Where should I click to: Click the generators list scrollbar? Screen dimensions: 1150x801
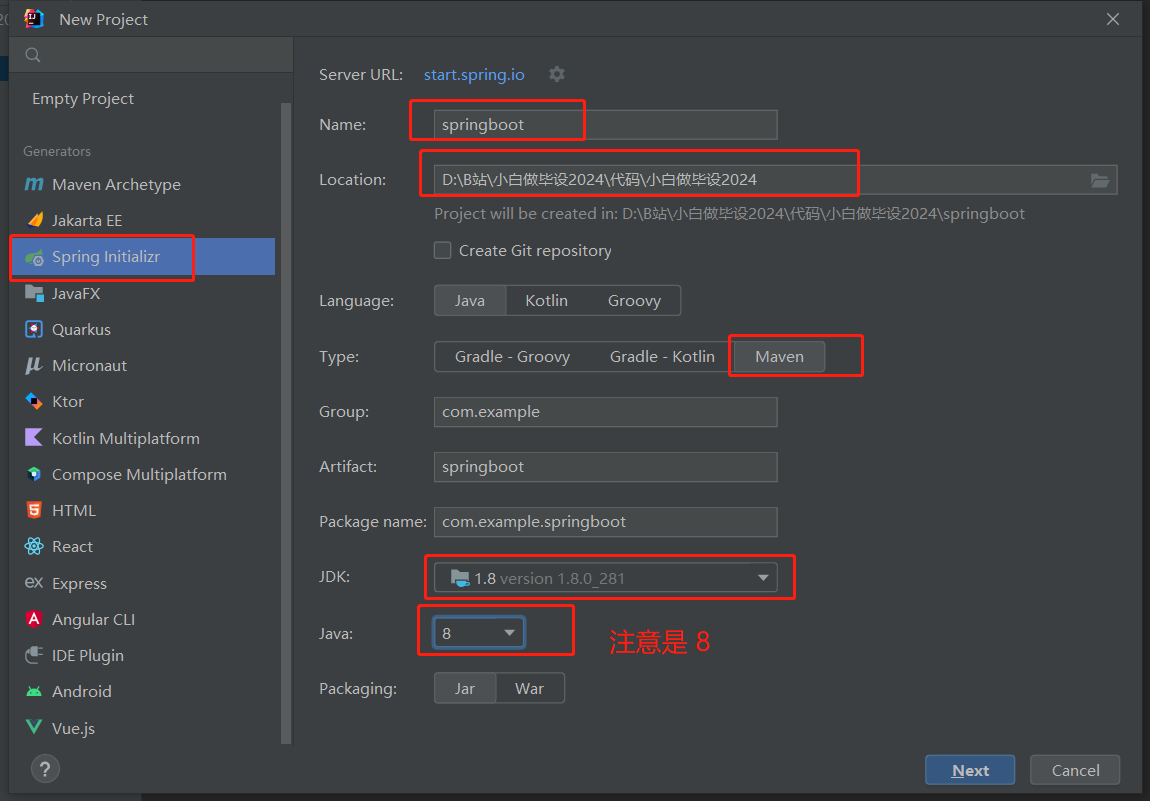(286, 424)
